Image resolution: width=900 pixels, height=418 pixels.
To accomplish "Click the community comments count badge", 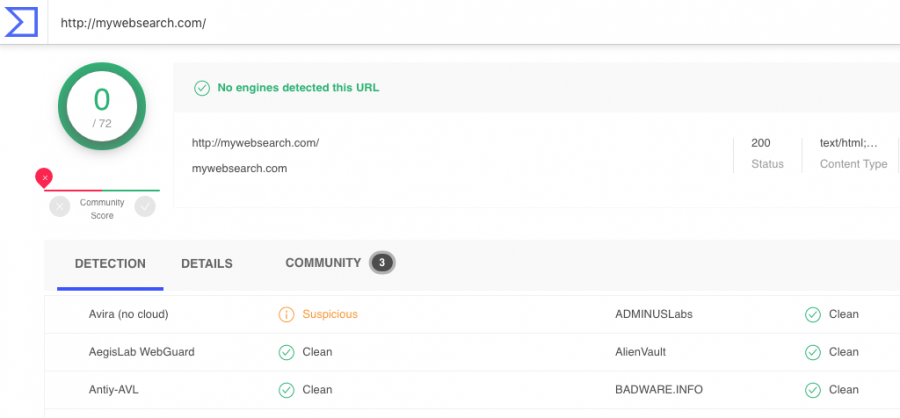I will (382, 263).
